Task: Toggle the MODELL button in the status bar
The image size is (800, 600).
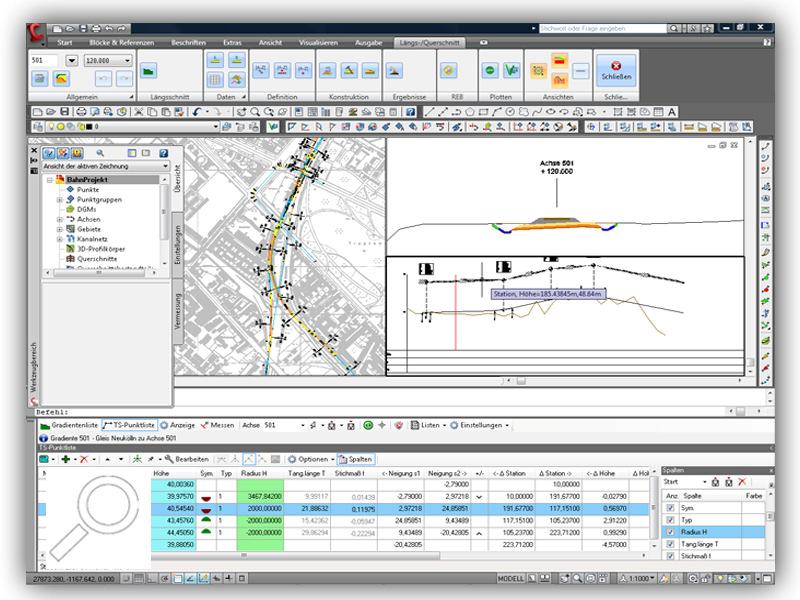Action: pyautogui.click(x=511, y=578)
